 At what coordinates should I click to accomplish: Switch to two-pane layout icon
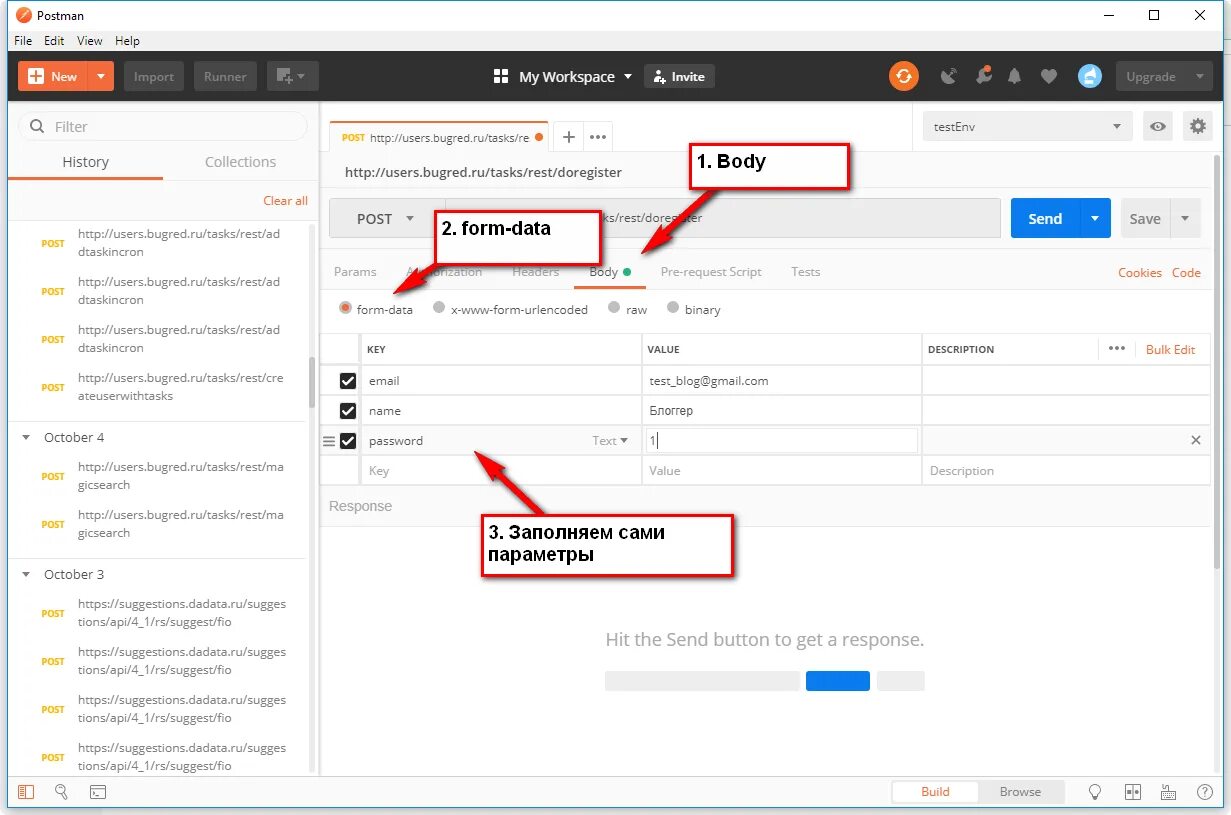pos(1133,792)
